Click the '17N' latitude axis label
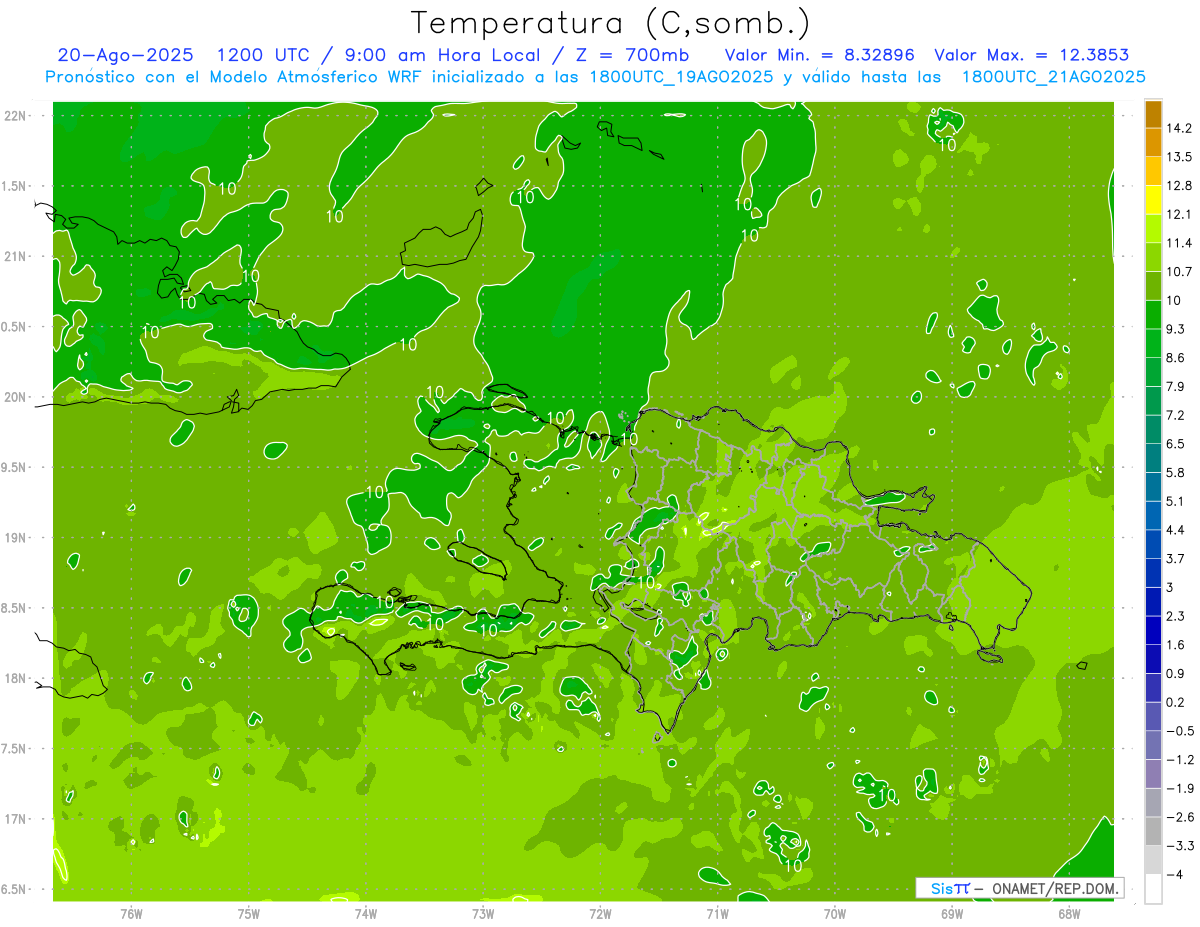The height and width of the screenshot is (927, 1200). click(16, 819)
